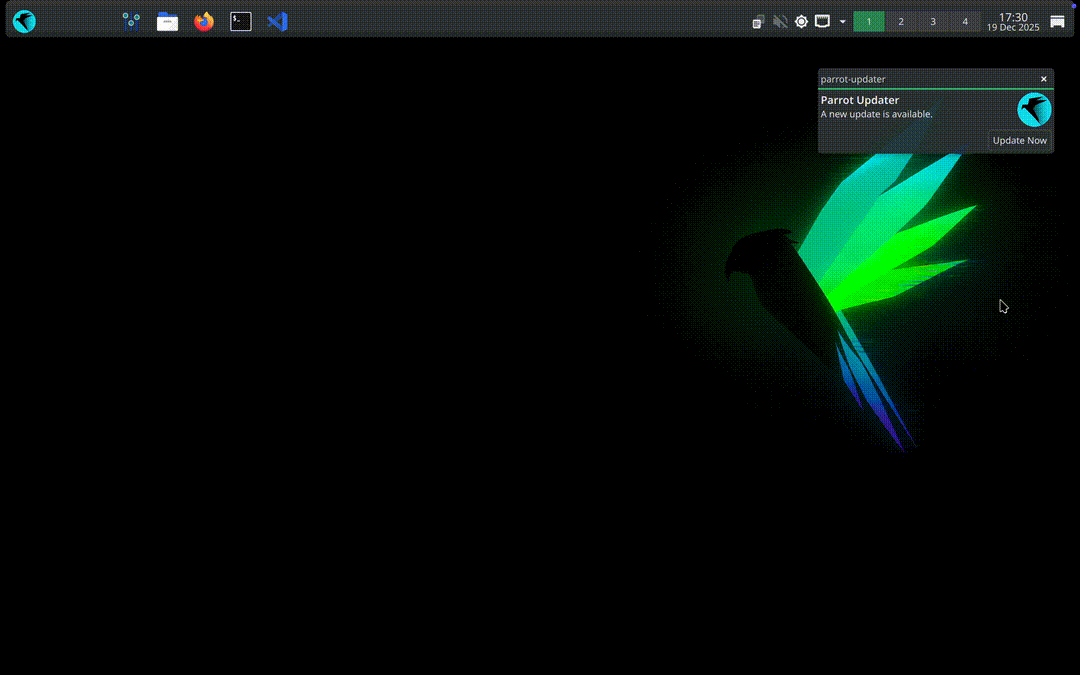1080x675 pixels.
Task: Activate workspace 4 in the pager
Action: [x=965, y=21]
